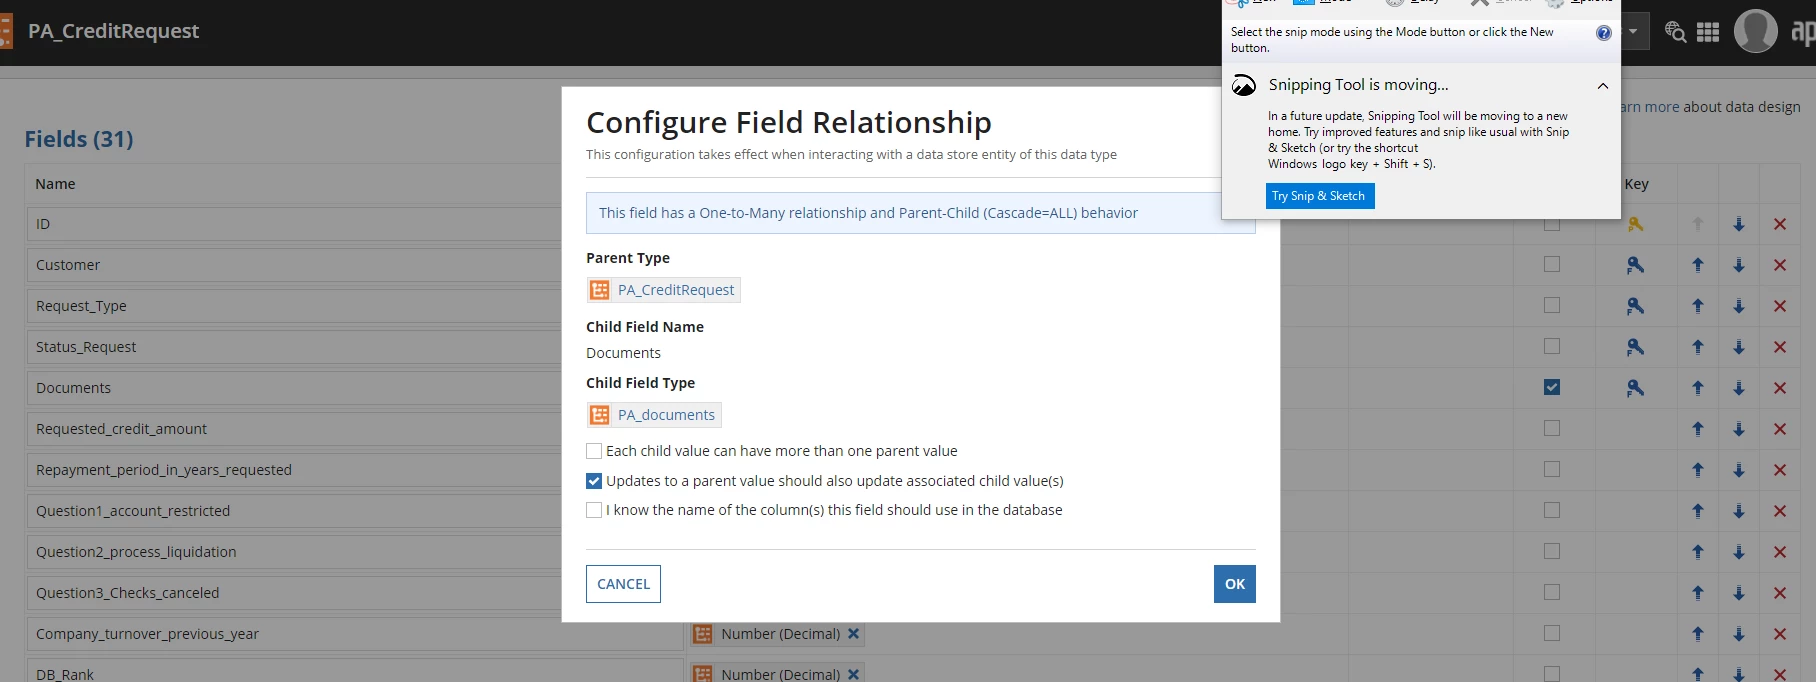Viewport: 1816px width, 682px height.
Task: Uncheck updates to parent update child values
Action: tap(594, 481)
